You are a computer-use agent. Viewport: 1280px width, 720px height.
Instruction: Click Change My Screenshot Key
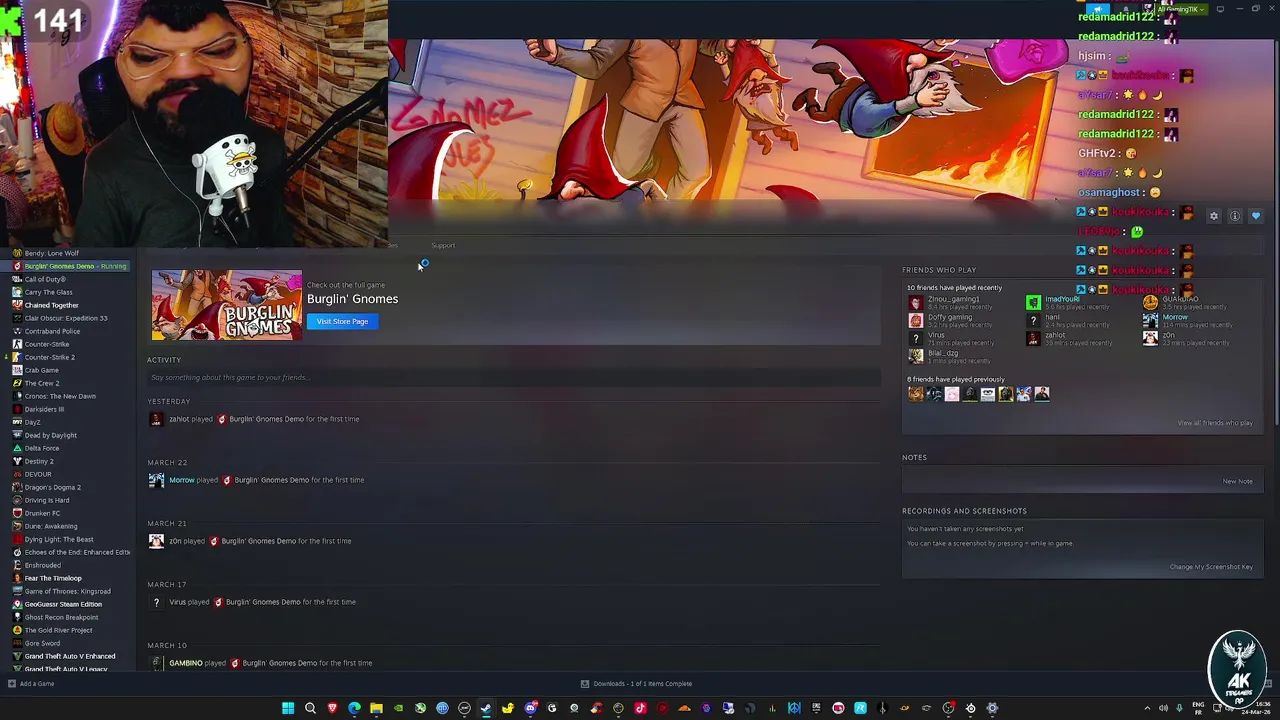1211,567
